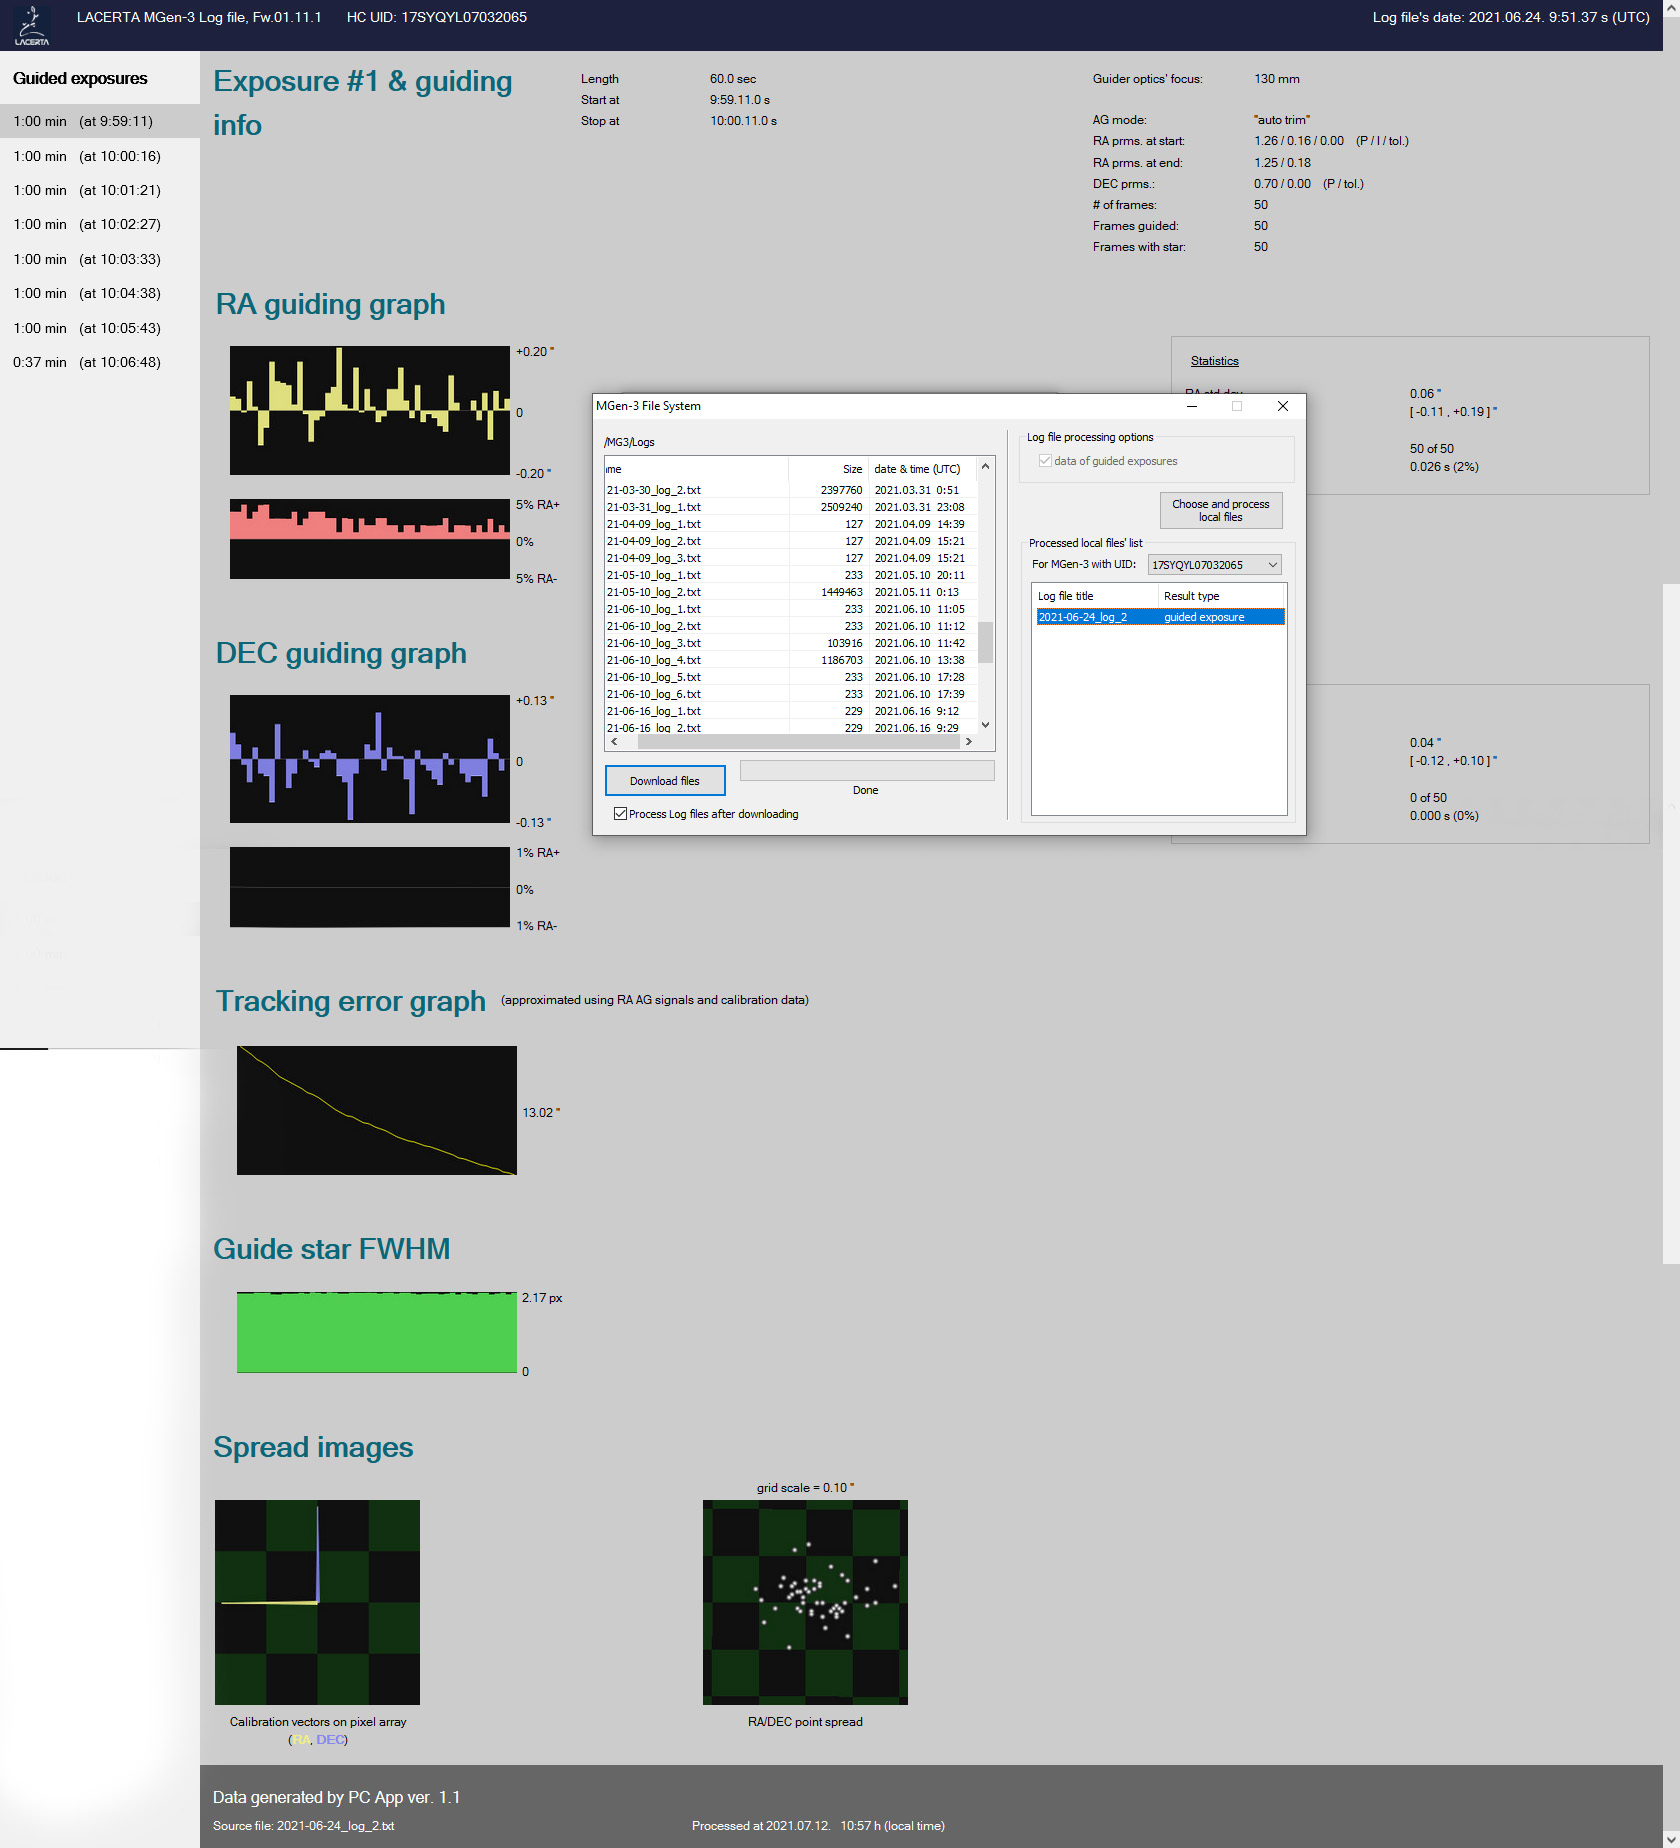This screenshot has width=1680, height=1848.
Task: Sort by date & time (UTC) column
Action: coord(917,469)
